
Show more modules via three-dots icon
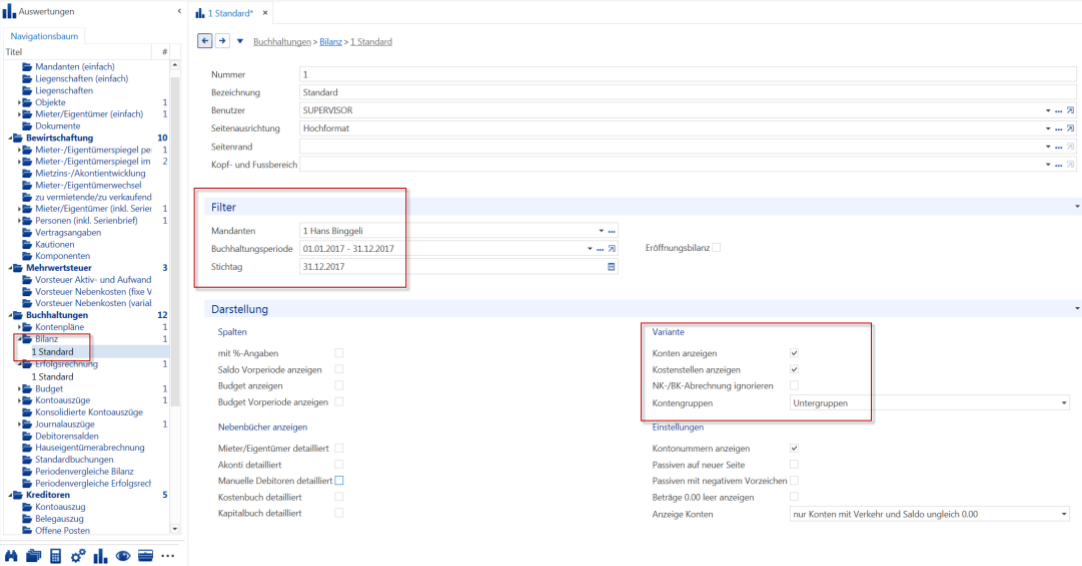click(168, 556)
